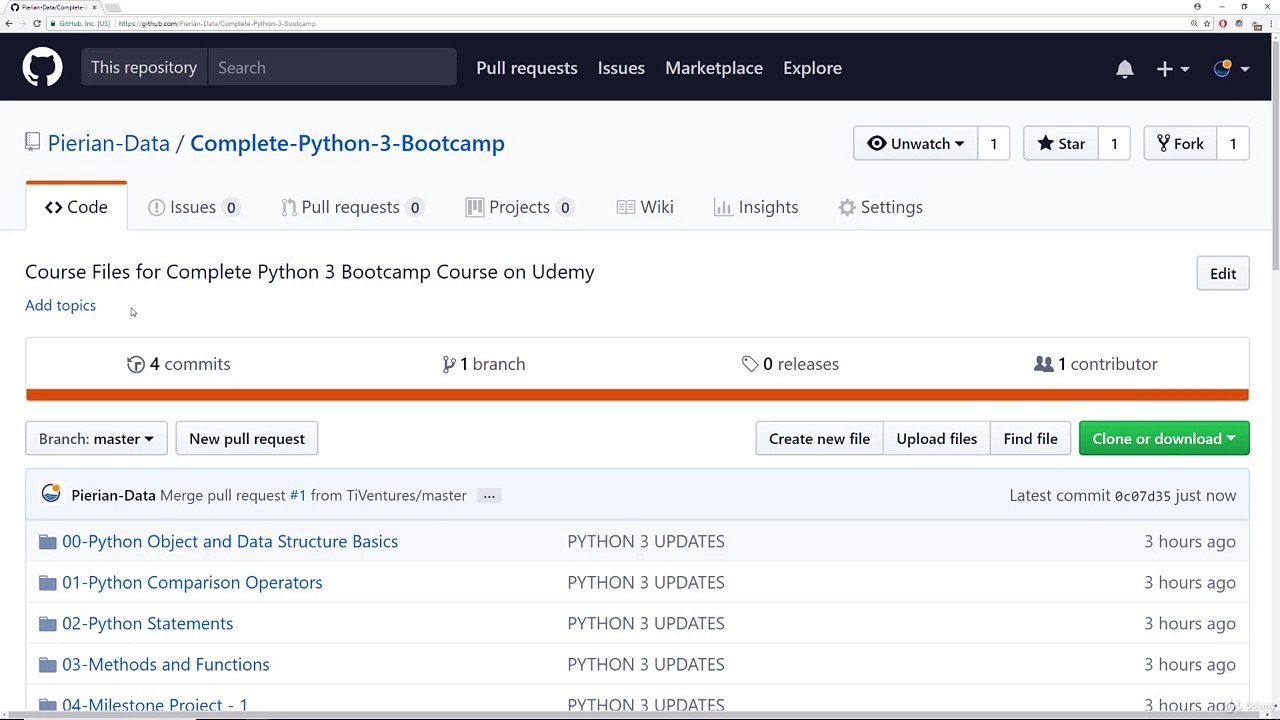Click Find file

(x=1030, y=439)
